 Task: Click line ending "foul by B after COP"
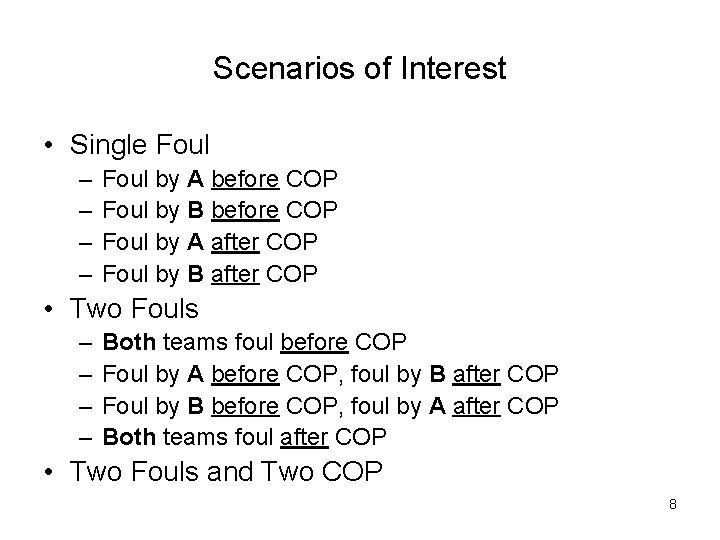pos(330,374)
